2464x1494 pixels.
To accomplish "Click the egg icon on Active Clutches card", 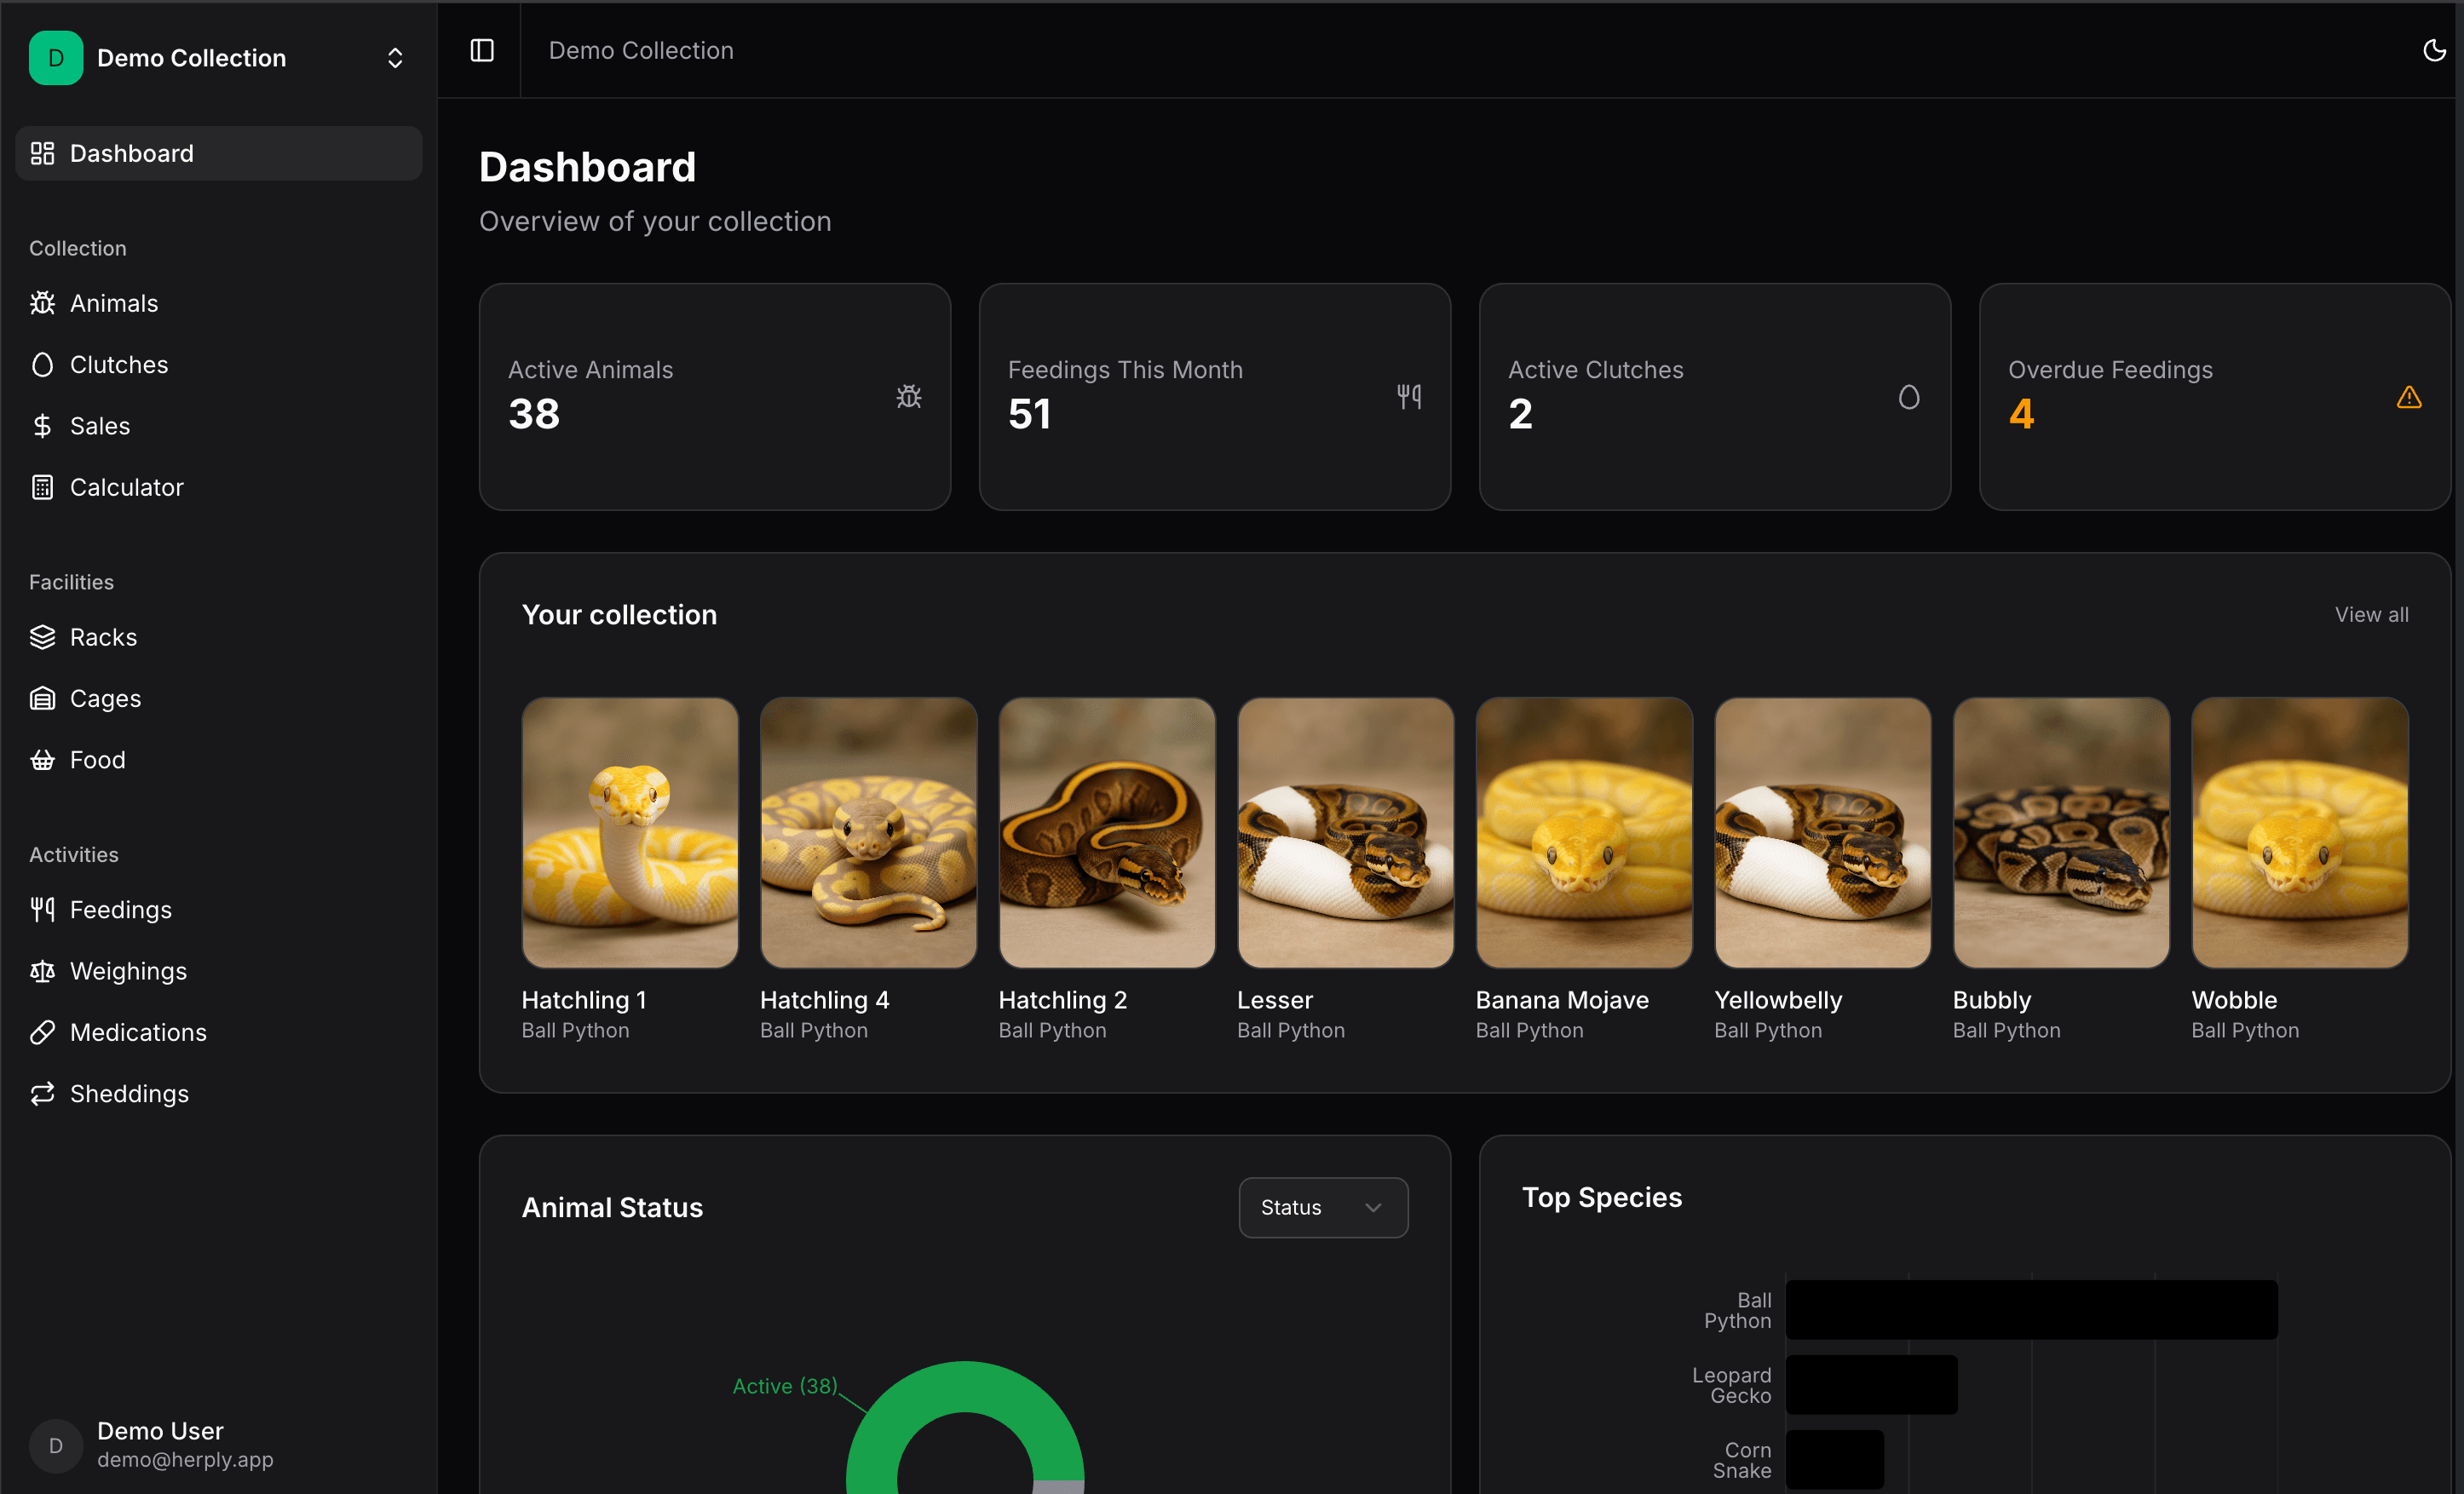I will click(1909, 397).
